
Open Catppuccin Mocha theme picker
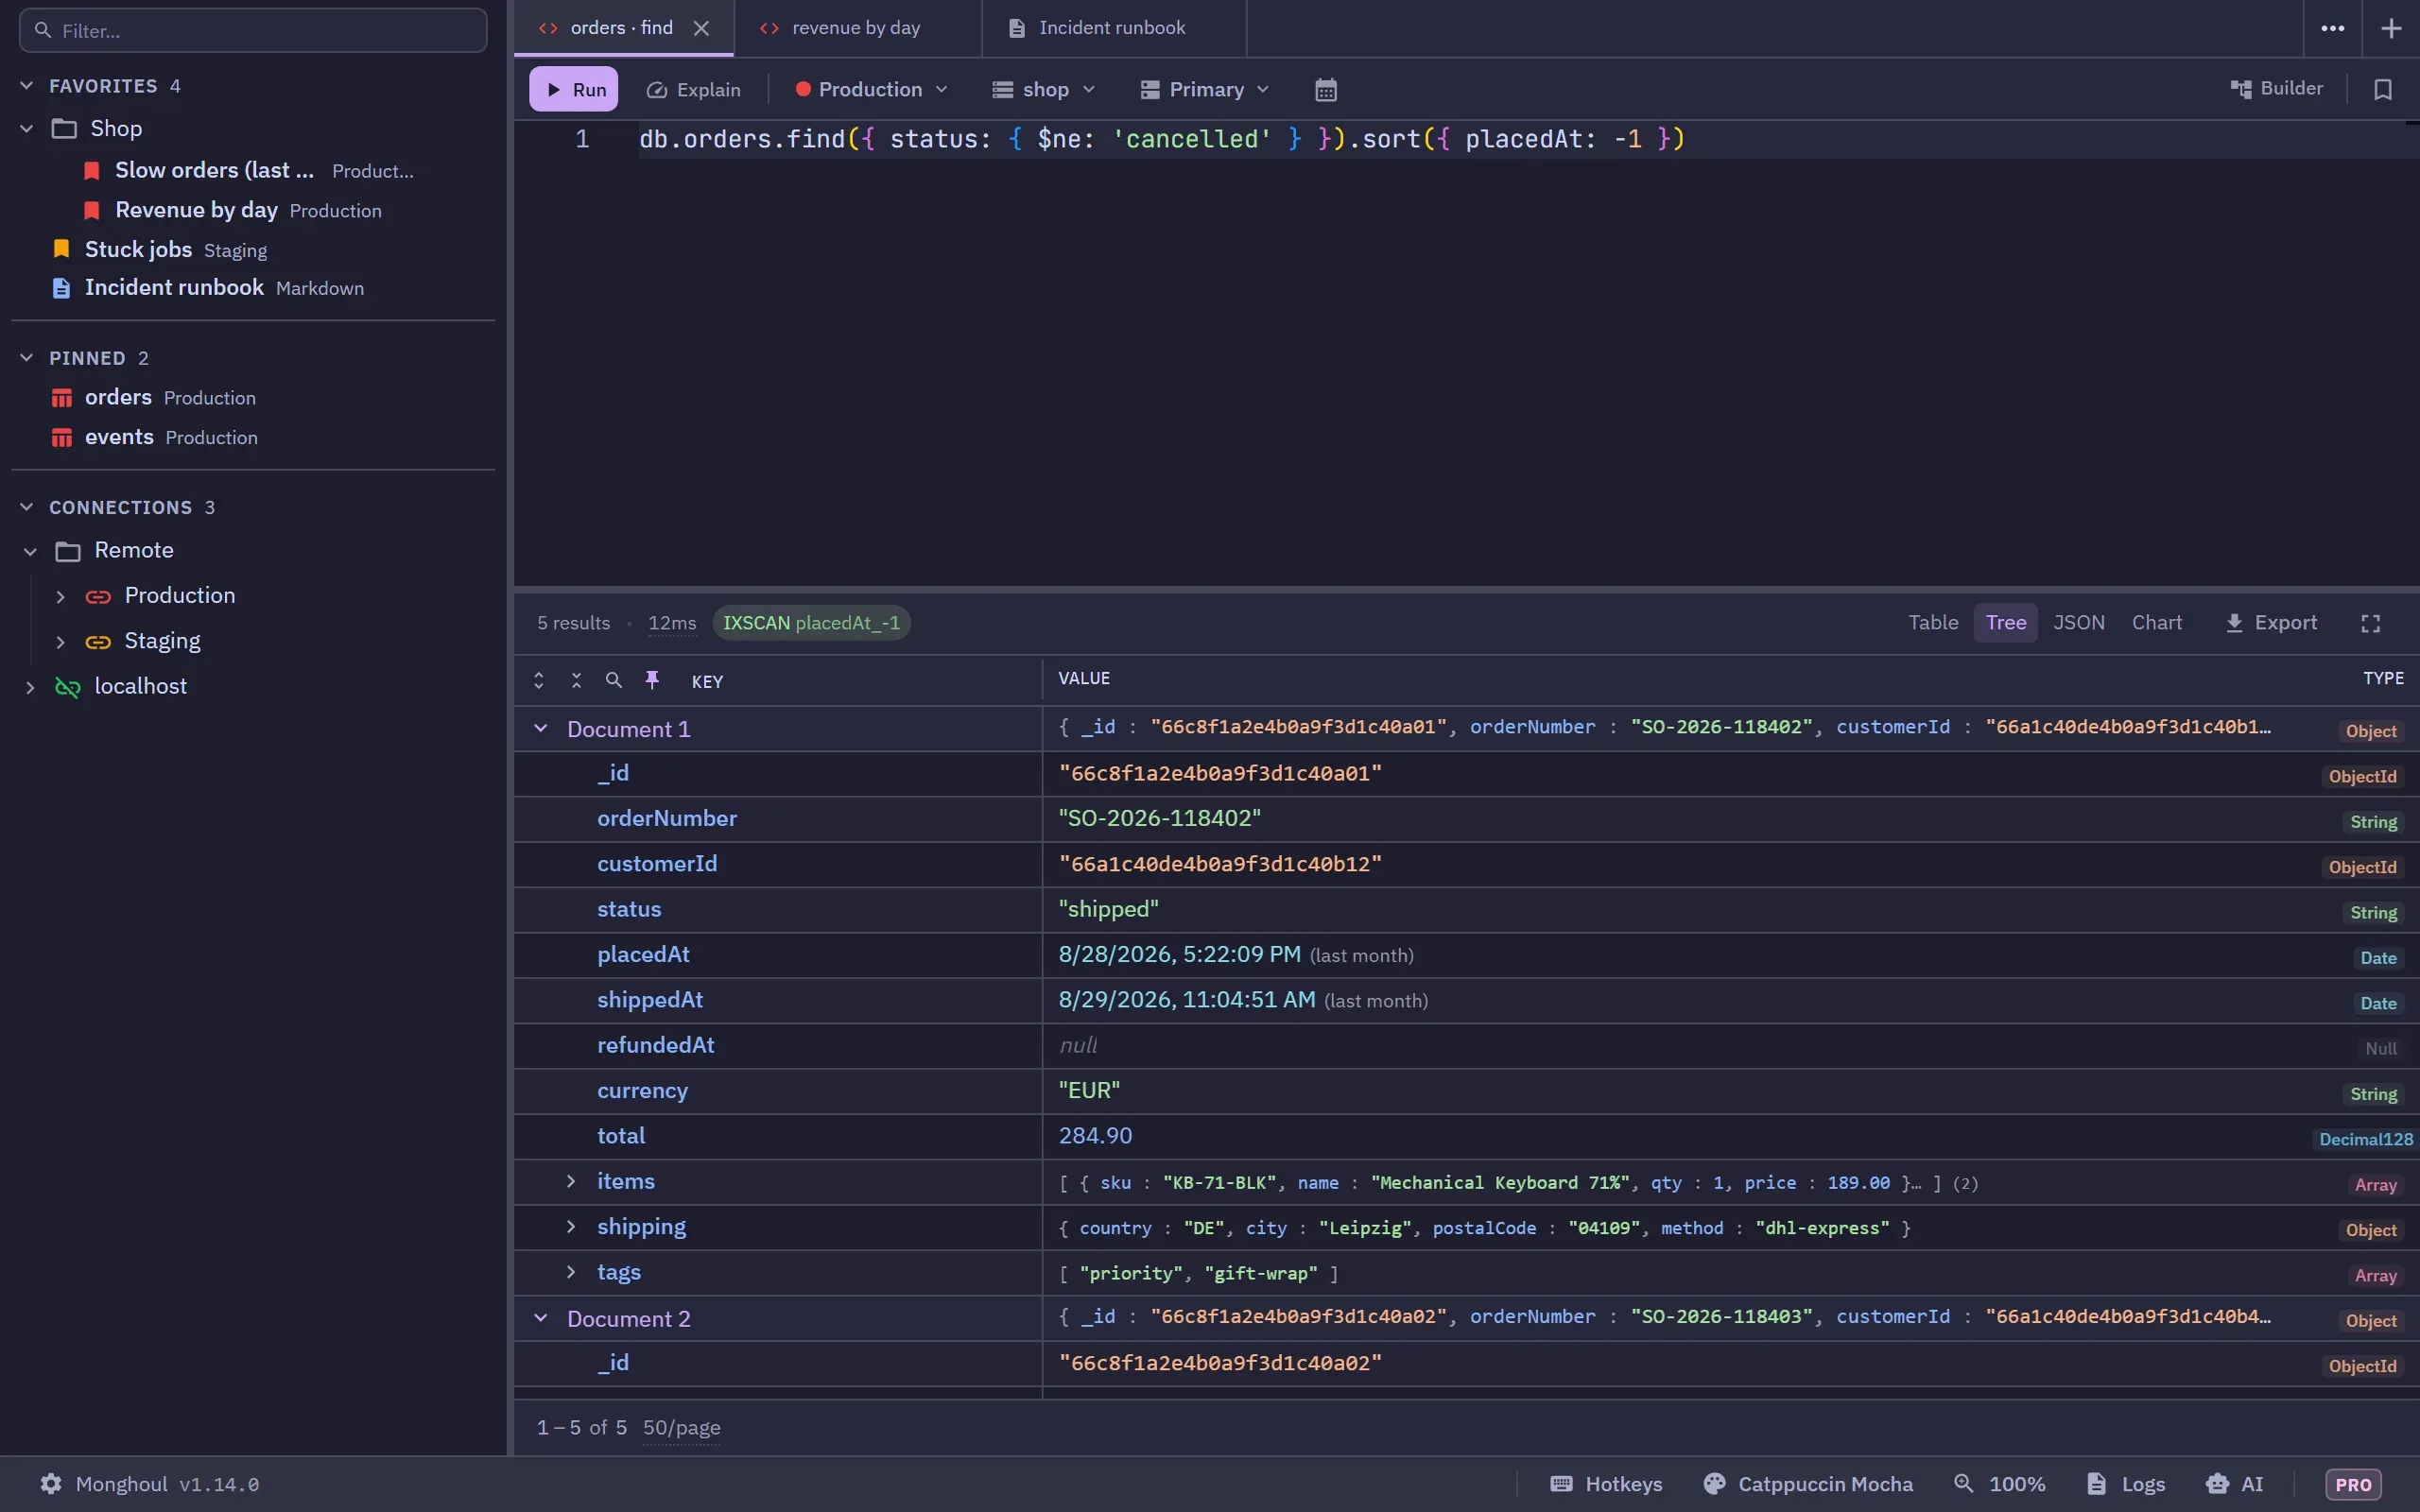1808,1484
